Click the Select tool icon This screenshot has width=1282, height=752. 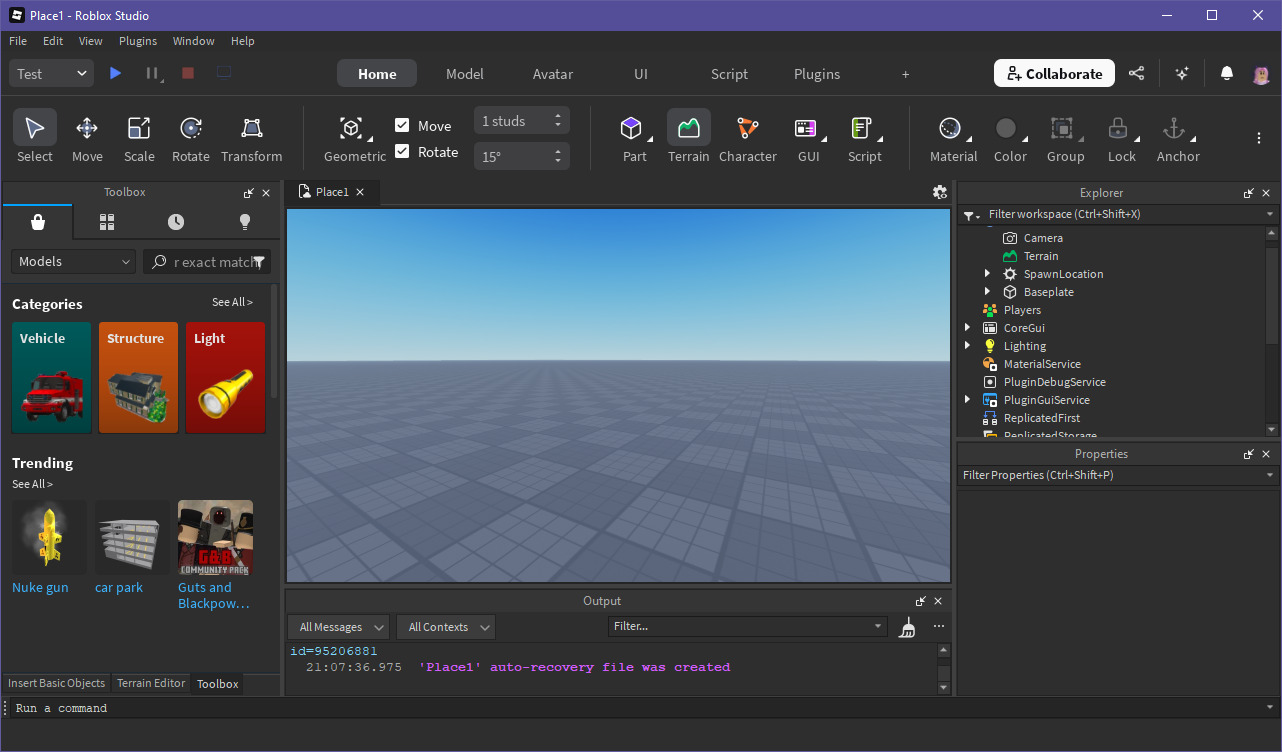coord(35,128)
